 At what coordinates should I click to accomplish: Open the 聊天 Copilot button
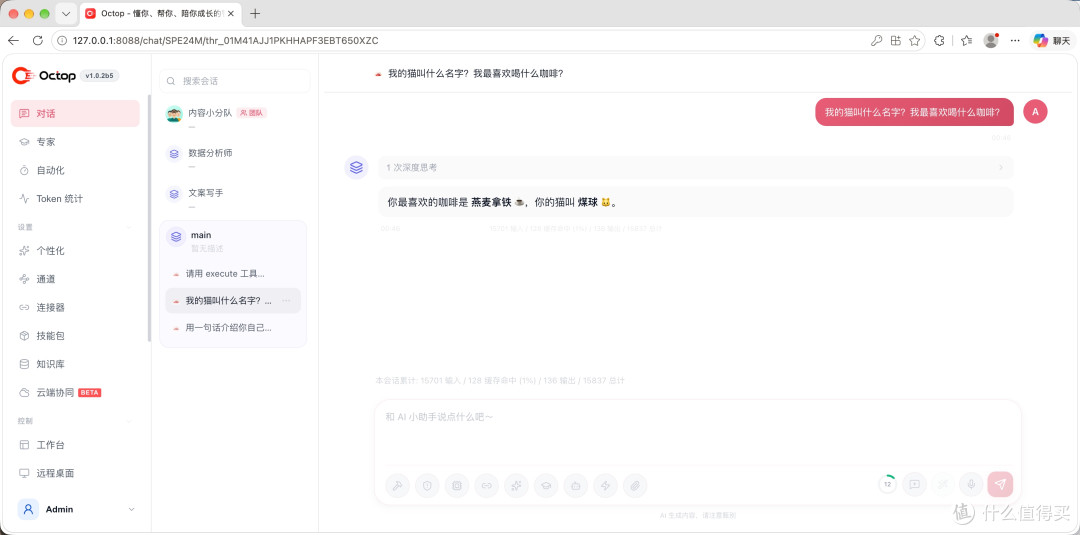click(1051, 41)
